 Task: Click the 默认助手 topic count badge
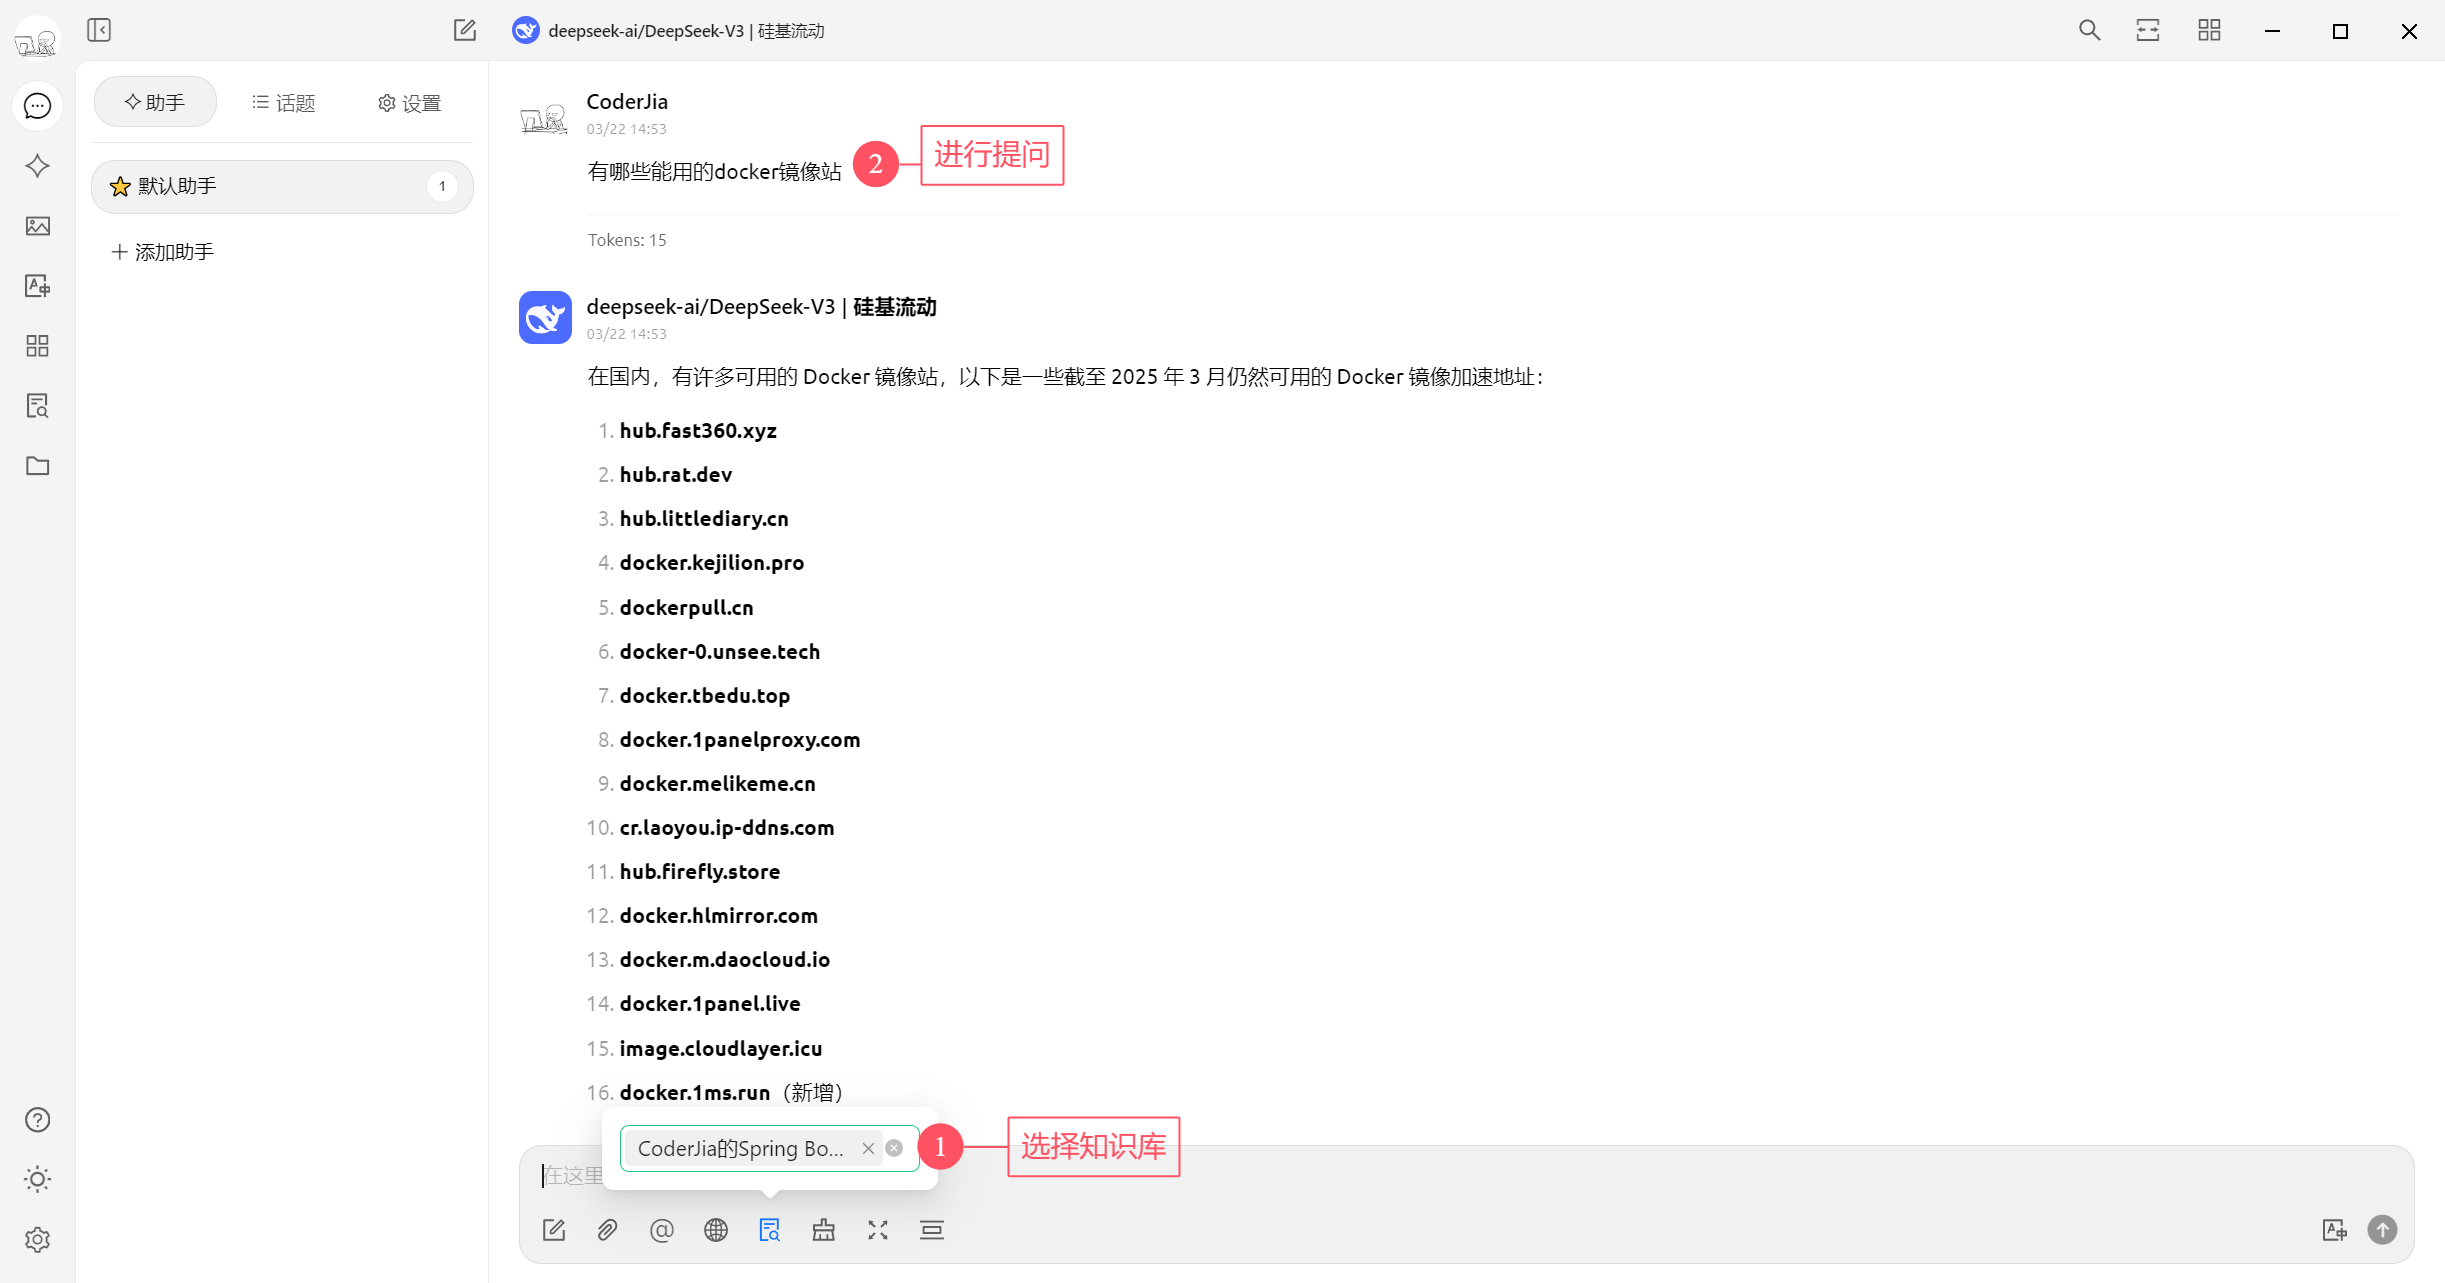tap(442, 186)
